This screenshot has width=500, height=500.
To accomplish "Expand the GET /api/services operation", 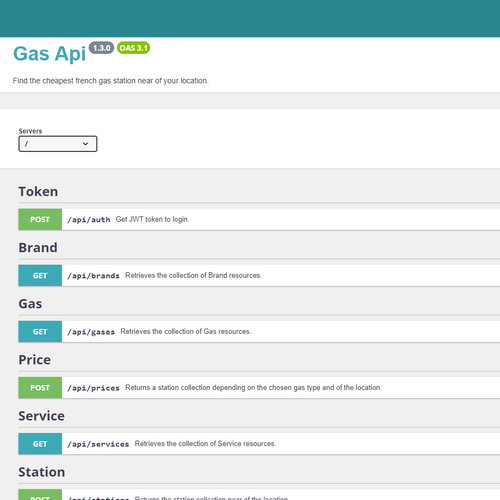I will (259, 444).
